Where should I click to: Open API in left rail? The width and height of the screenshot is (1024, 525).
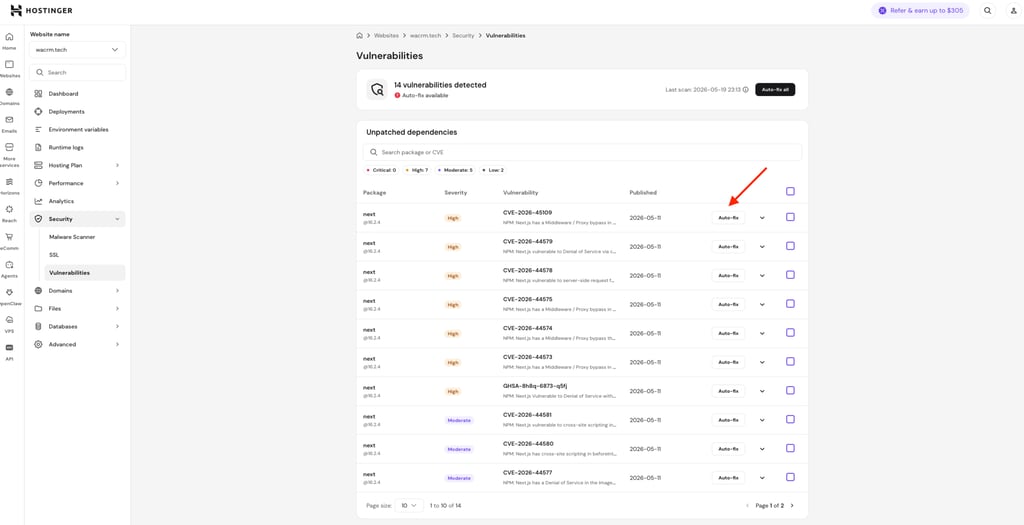[9, 352]
